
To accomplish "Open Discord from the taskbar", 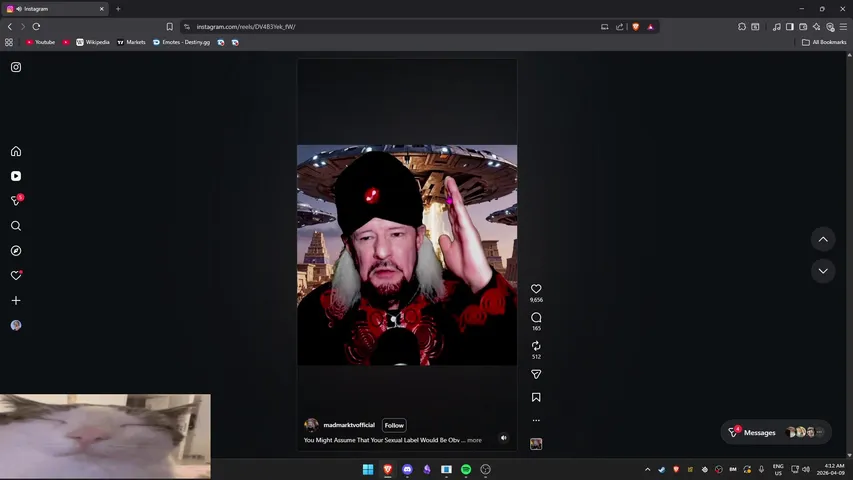I will click(x=407, y=469).
